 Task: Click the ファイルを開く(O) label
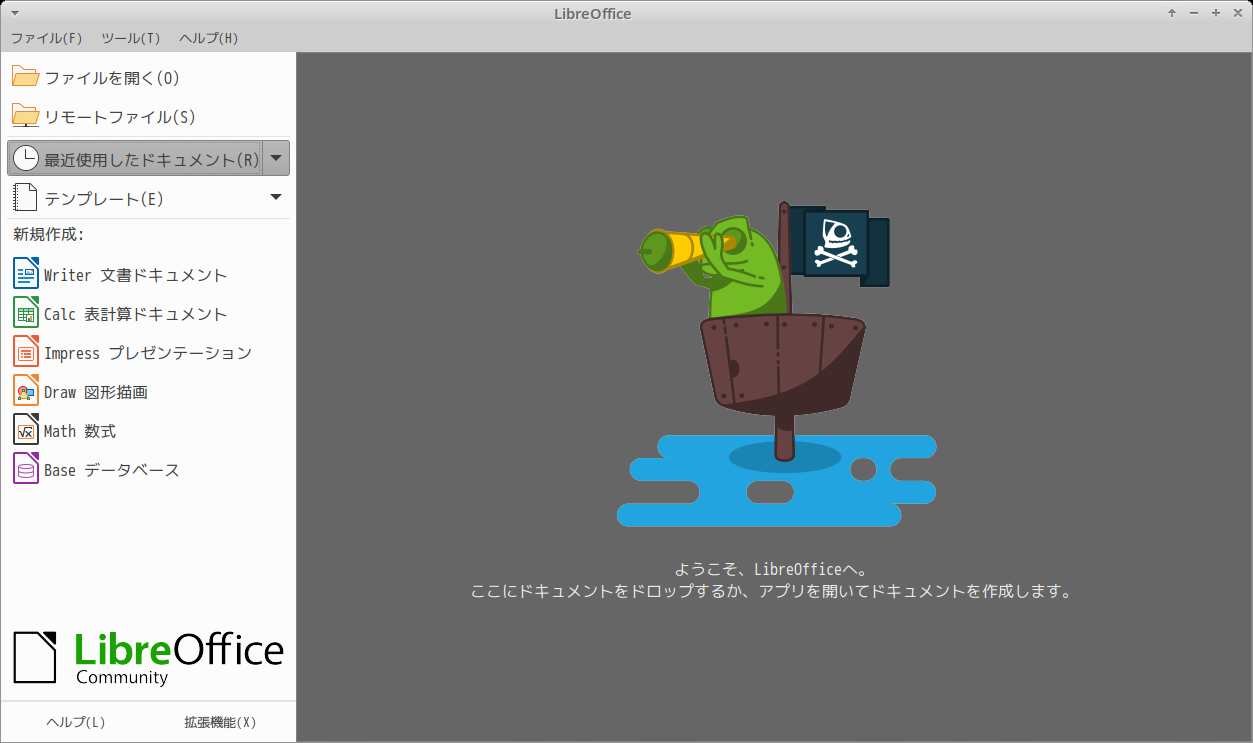tap(112, 78)
